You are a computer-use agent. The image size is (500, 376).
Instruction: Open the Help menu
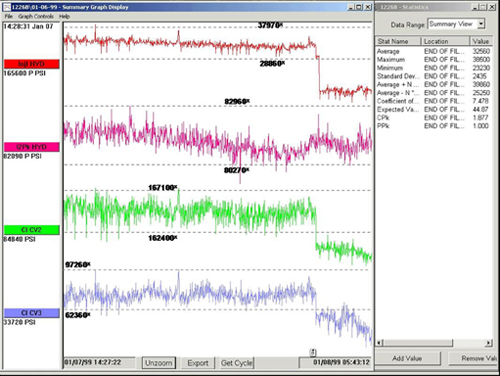(x=64, y=16)
